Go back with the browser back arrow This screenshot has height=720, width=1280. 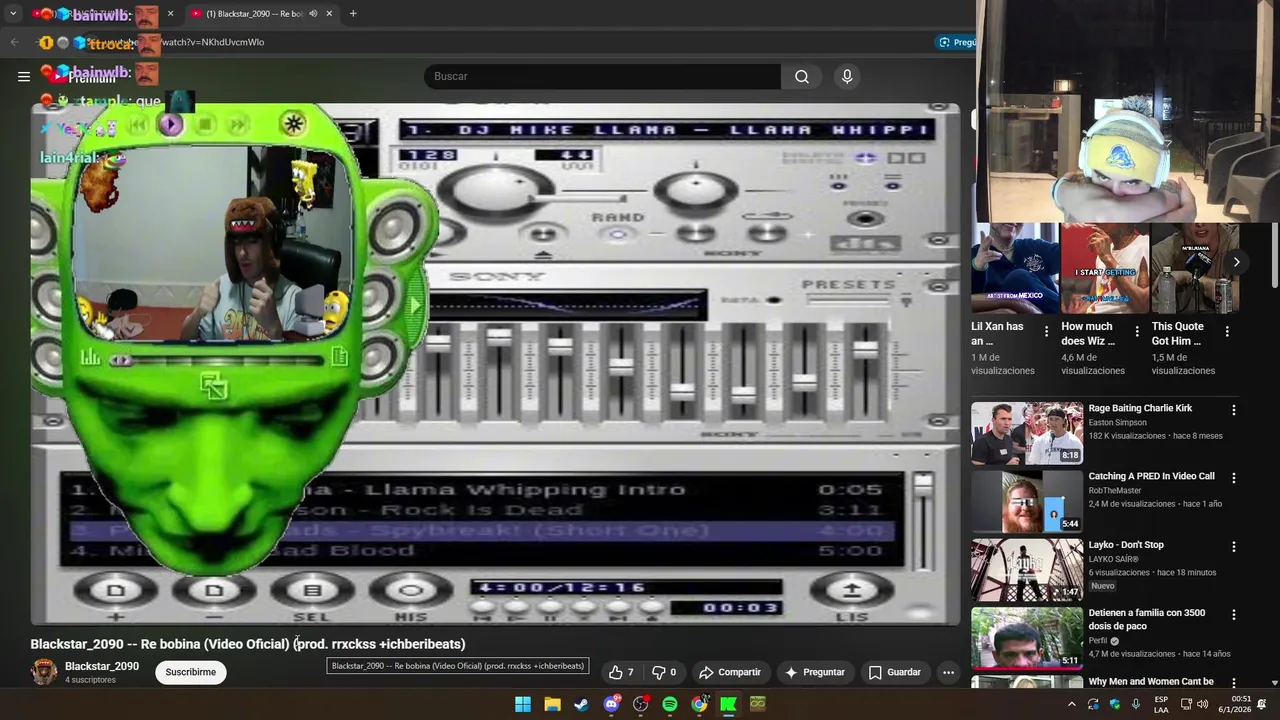tap(14, 42)
